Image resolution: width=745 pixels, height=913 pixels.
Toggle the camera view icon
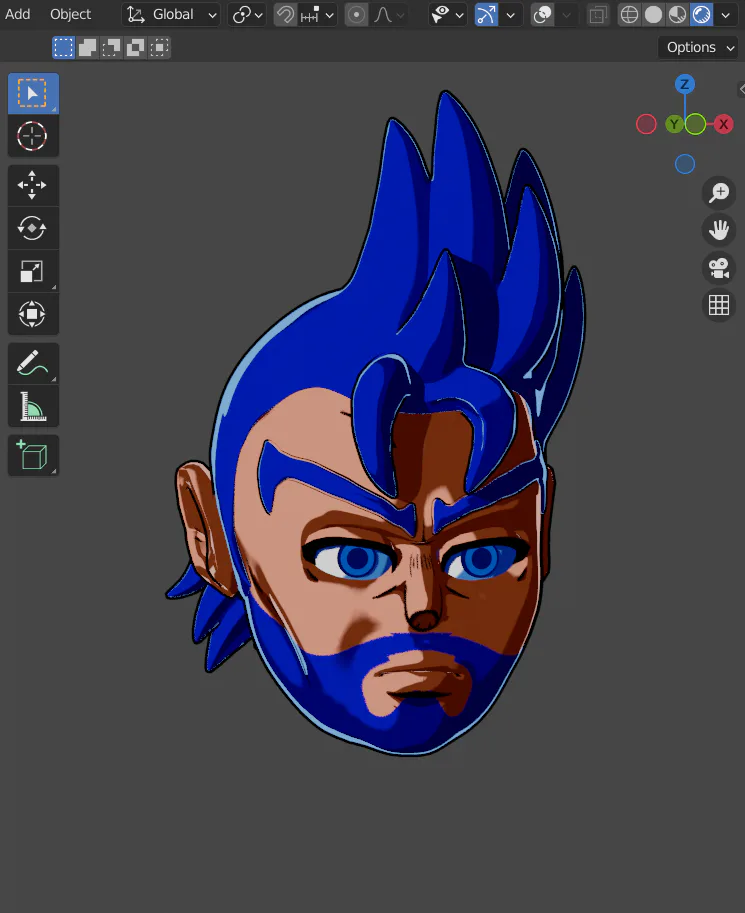point(719,268)
